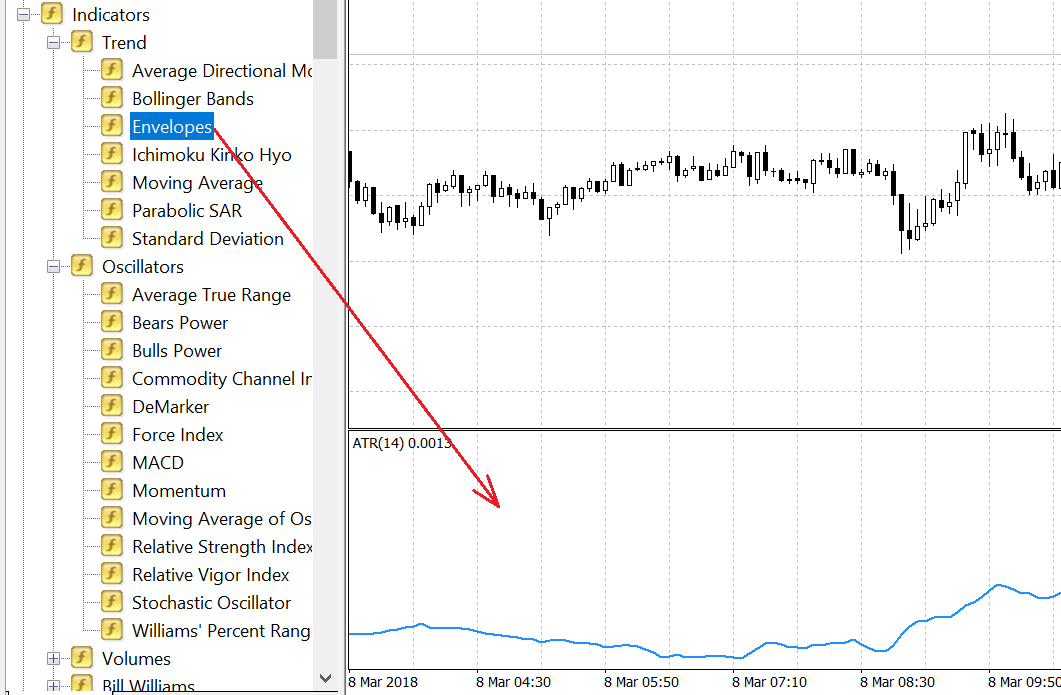Click the MACD indicator icon
The image size is (1061, 695).
(112, 462)
